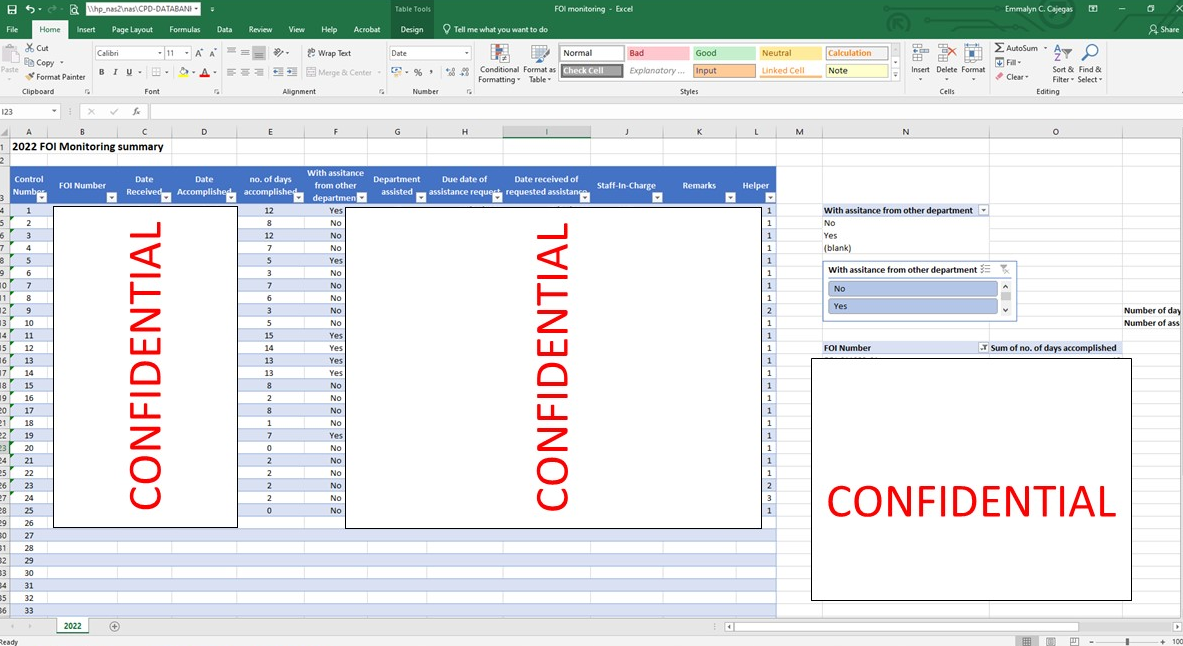1183x646 pixels.
Task: Select the Yes slicer item
Action: pos(913,306)
